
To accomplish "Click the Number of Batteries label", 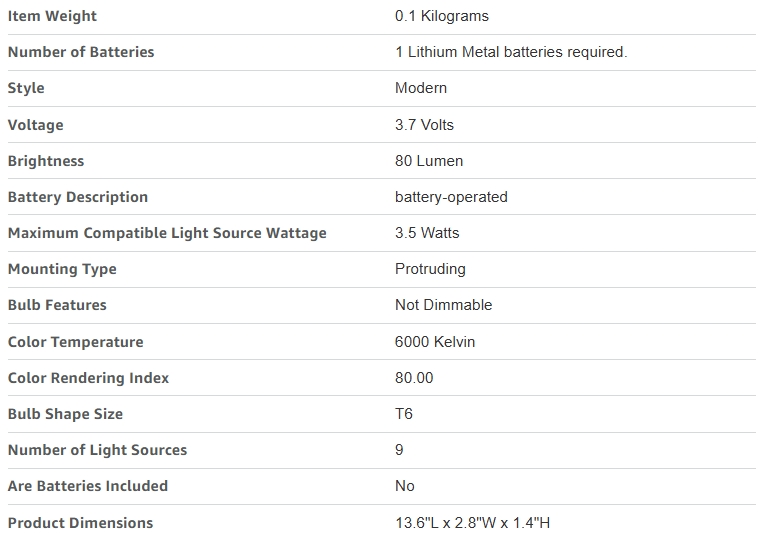I will pos(81,52).
